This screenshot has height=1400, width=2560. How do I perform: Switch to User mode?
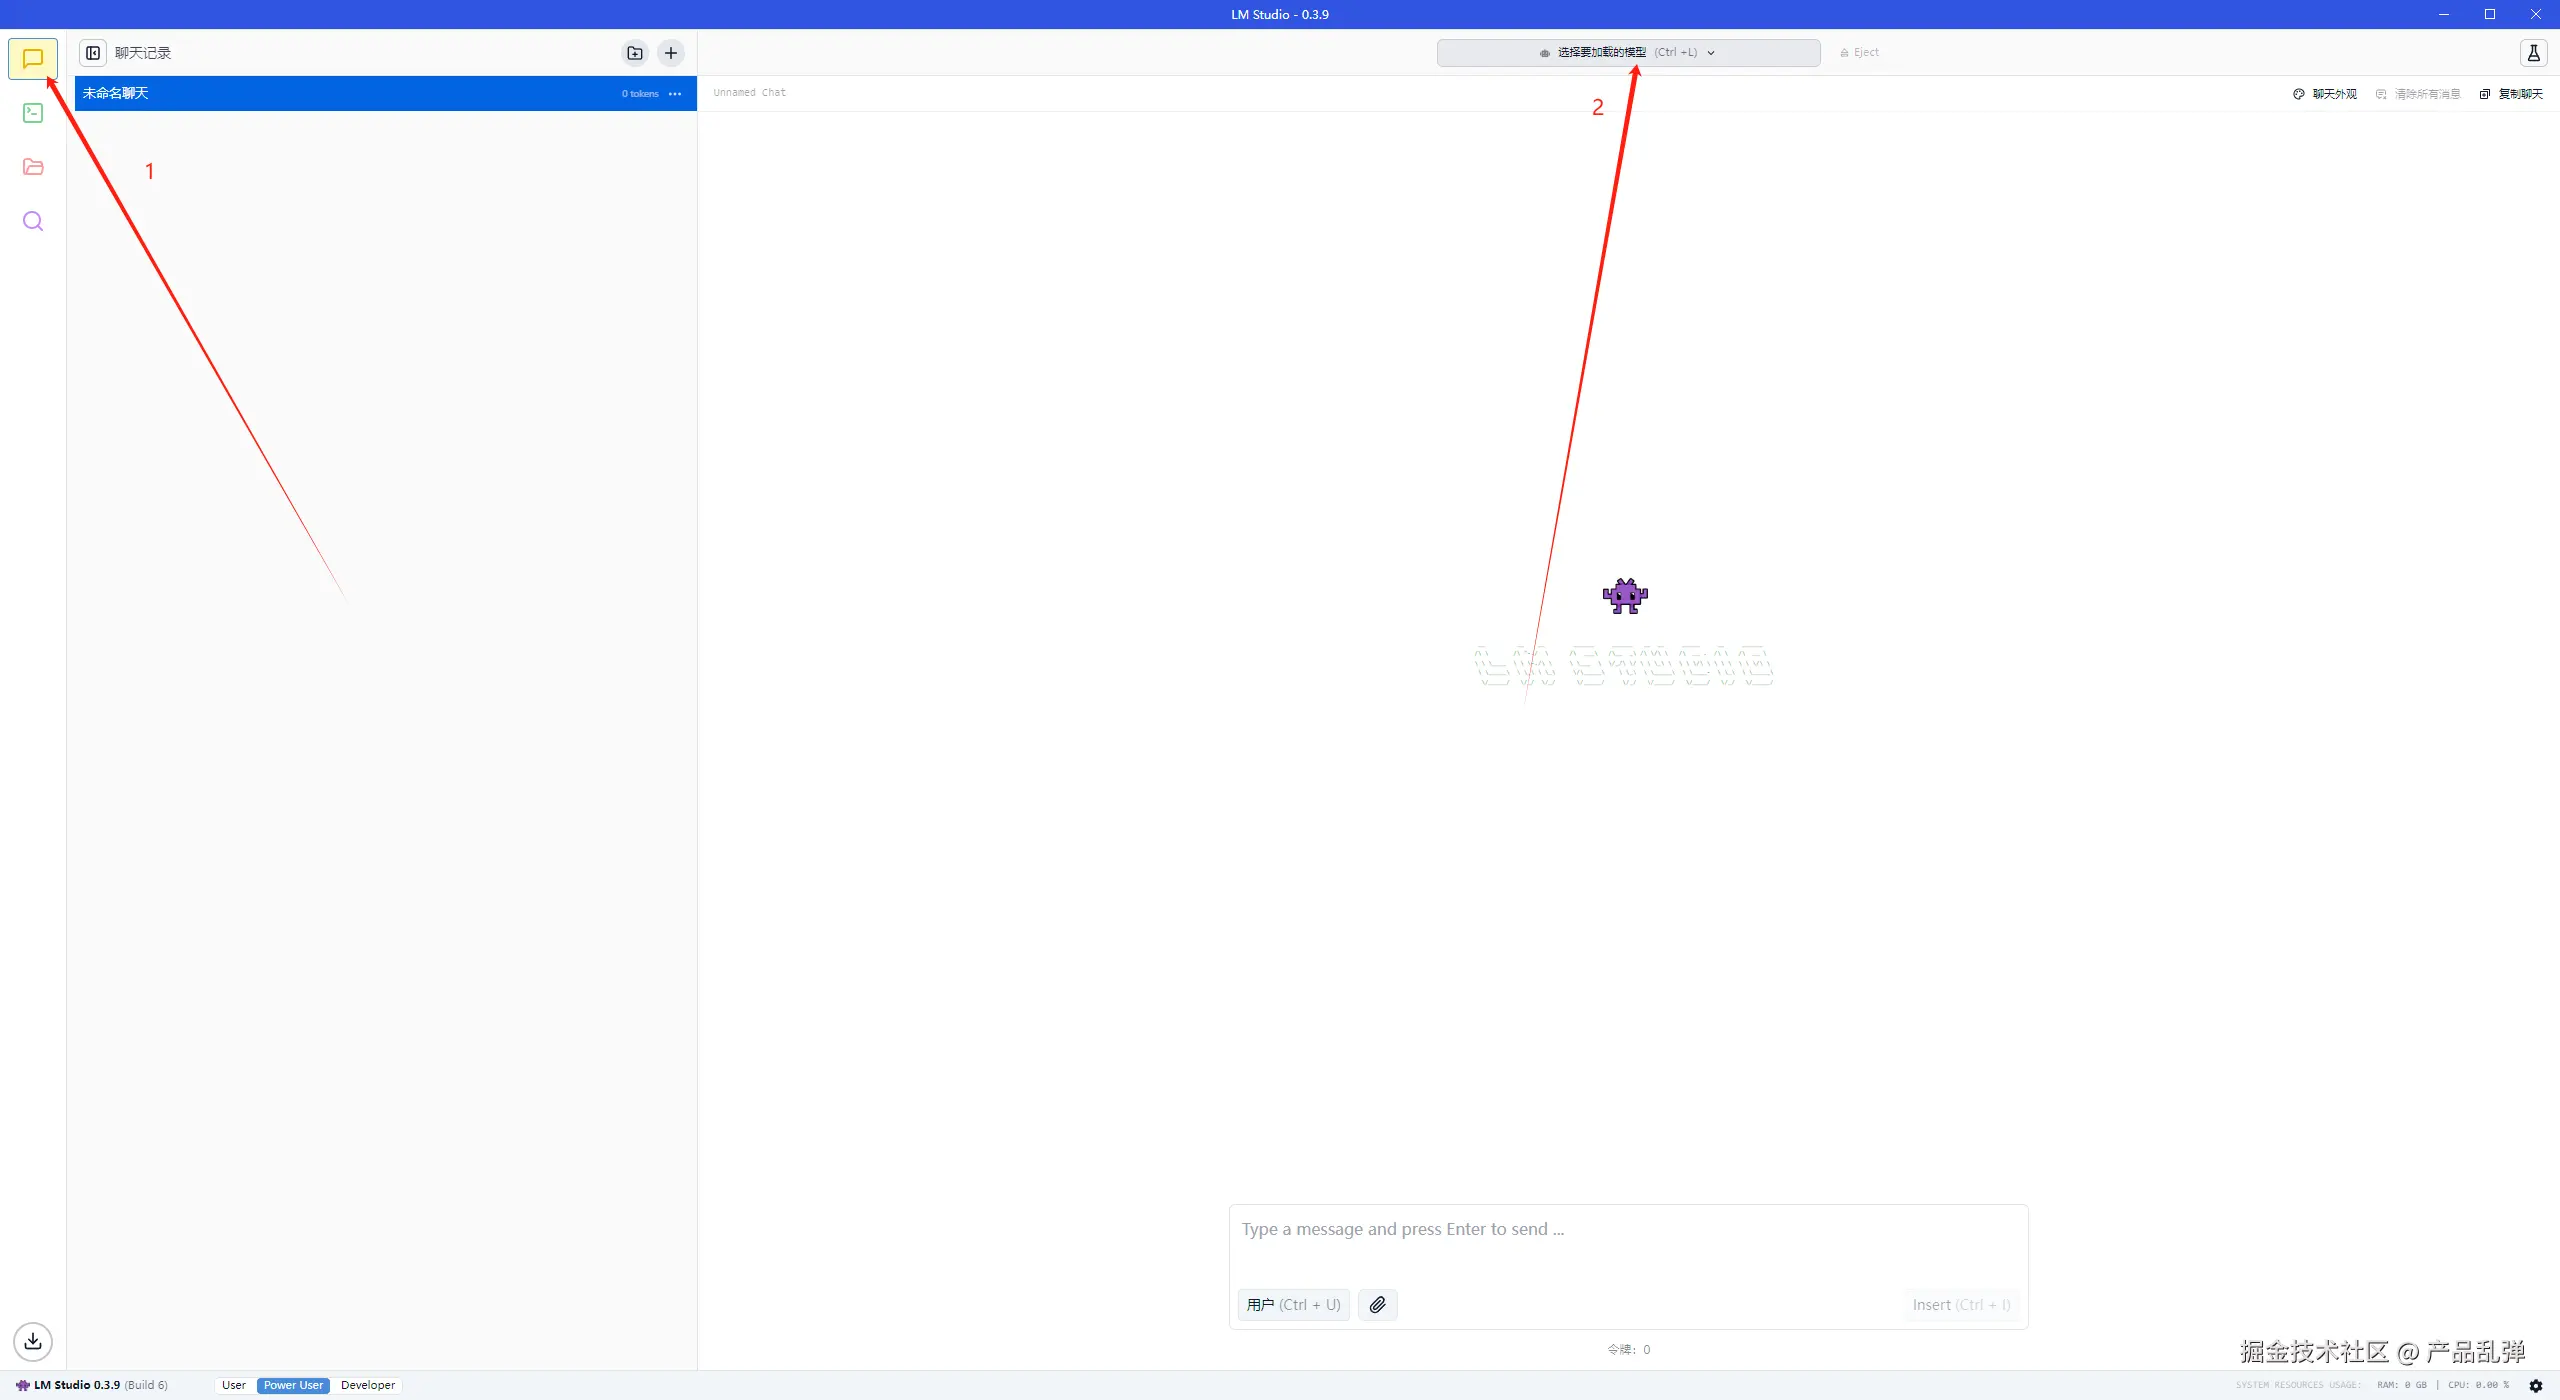234,1386
